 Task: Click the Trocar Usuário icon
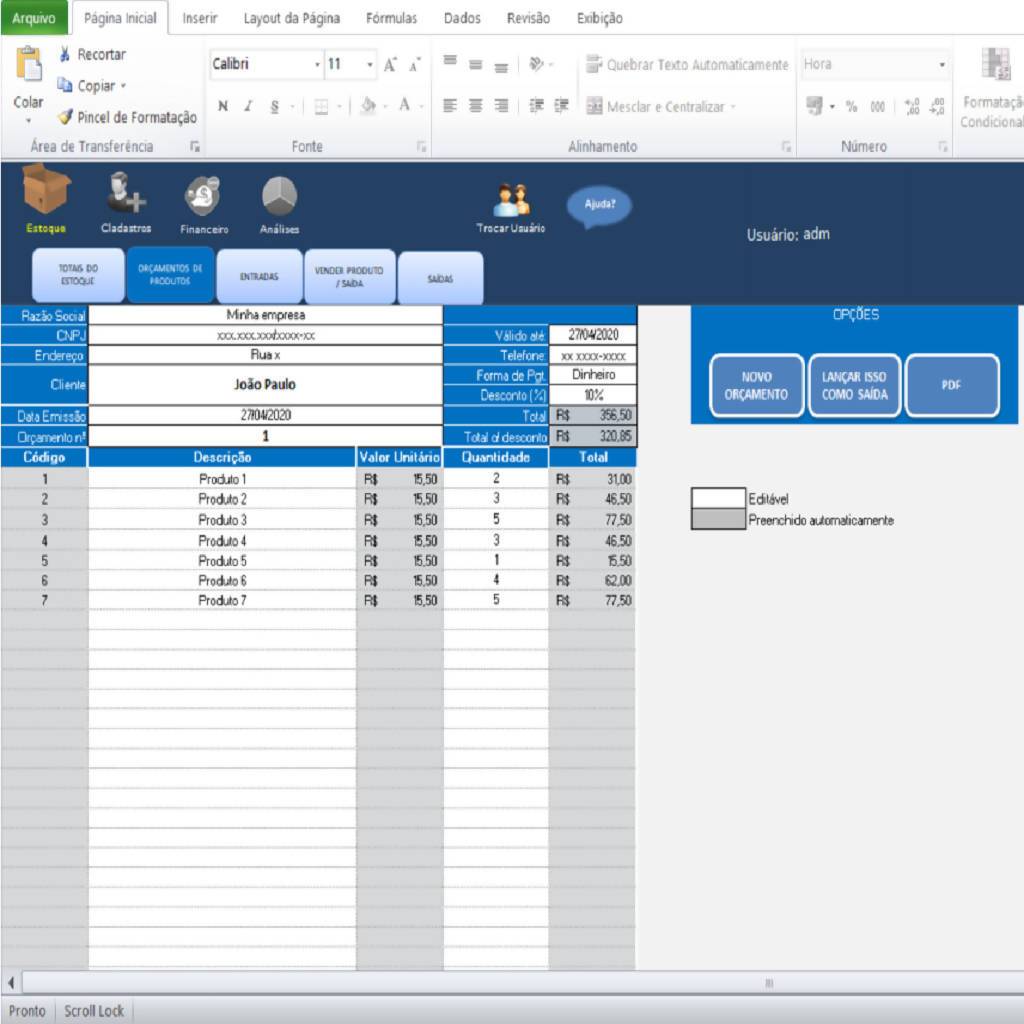point(511,201)
